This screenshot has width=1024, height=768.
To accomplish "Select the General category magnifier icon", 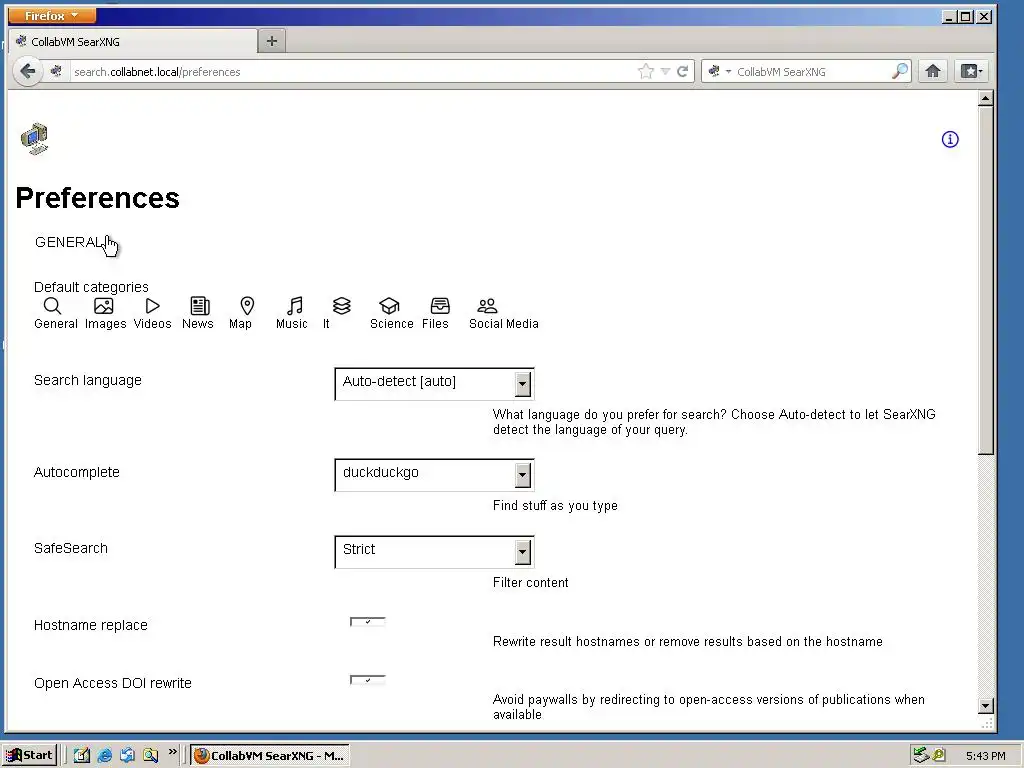I will [52, 306].
